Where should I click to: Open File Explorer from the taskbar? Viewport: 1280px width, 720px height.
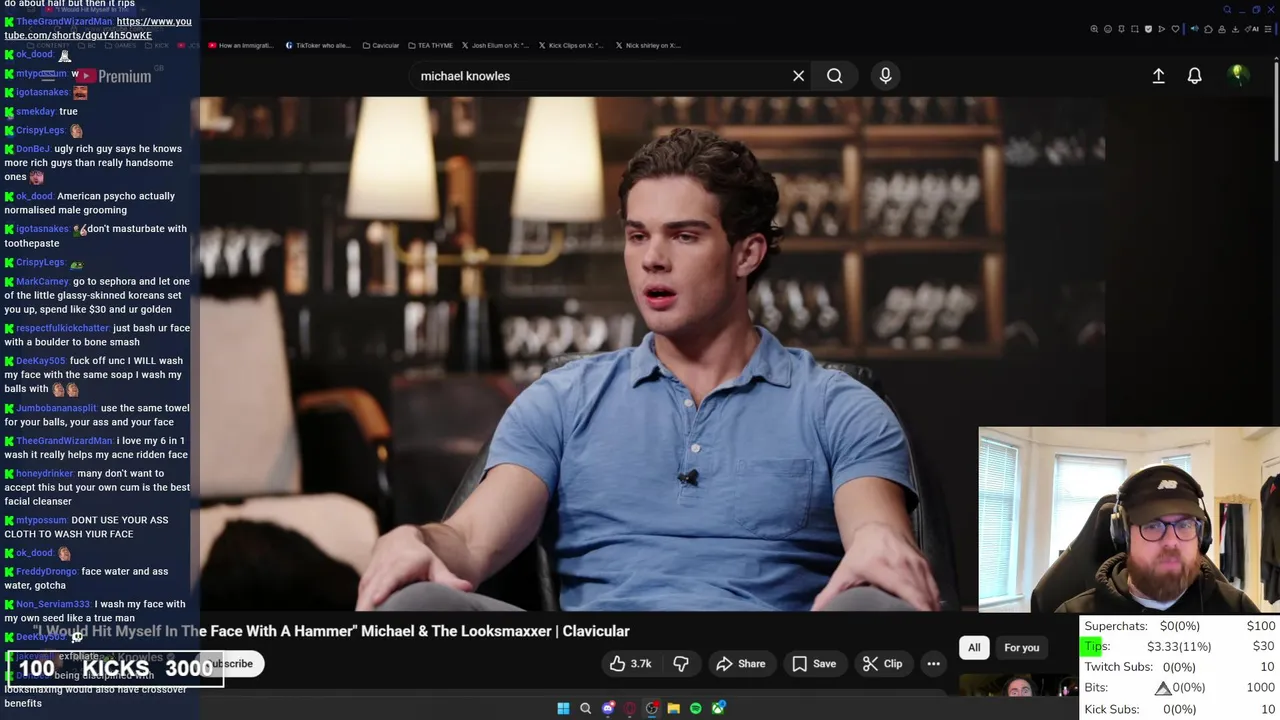click(x=673, y=708)
